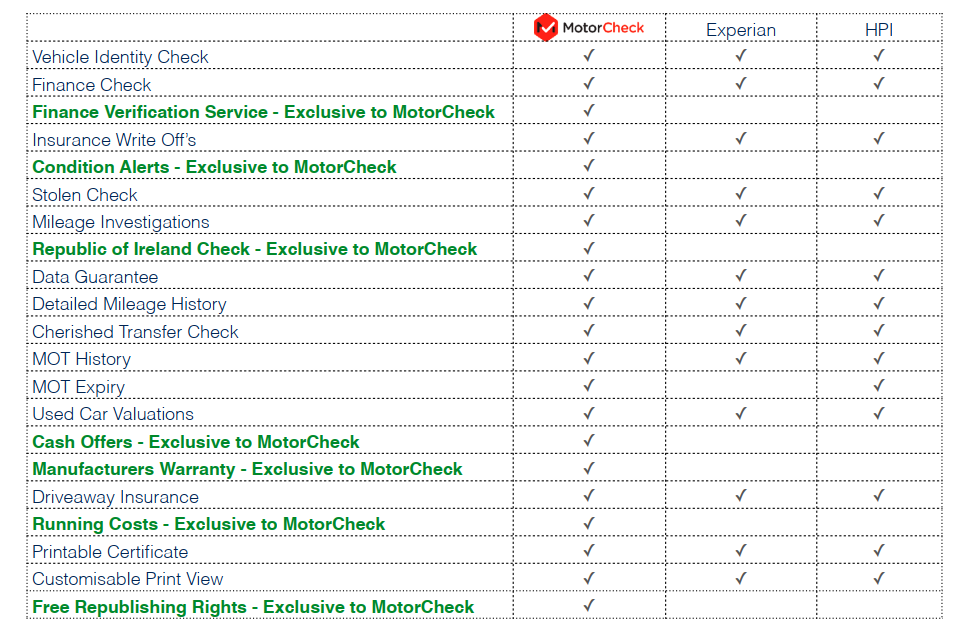The image size is (956, 635).
Task: Click the MotorCheck logo in the header
Action: pos(589,27)
